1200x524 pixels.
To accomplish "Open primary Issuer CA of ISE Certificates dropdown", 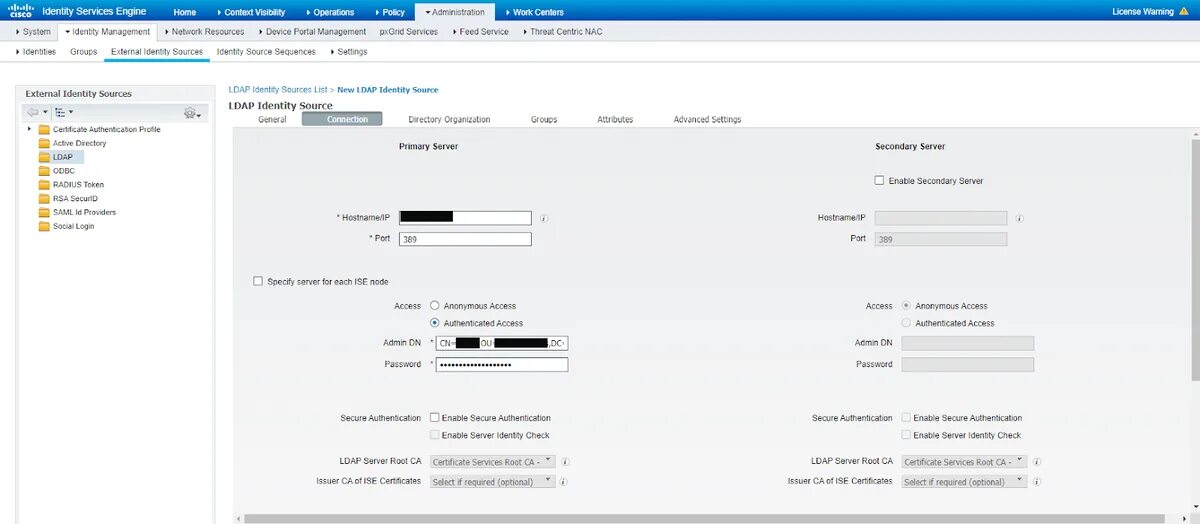I will tap(491, 481).
